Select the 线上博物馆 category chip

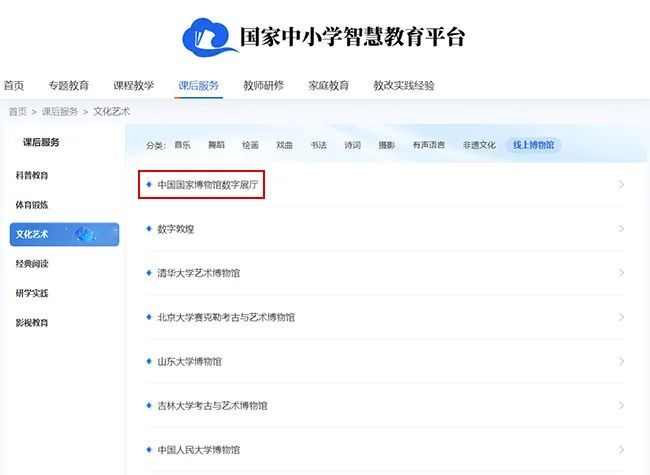click(534, 145)
